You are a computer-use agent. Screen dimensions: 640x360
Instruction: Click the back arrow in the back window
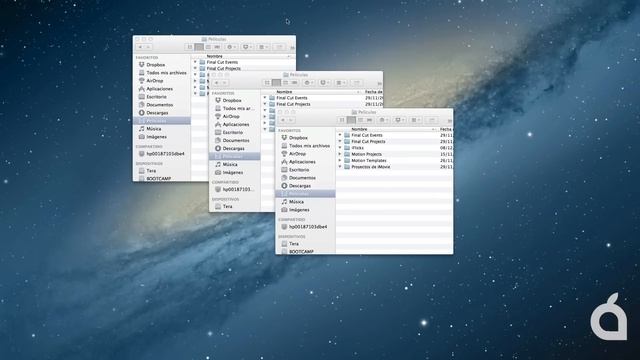(140, 47)
